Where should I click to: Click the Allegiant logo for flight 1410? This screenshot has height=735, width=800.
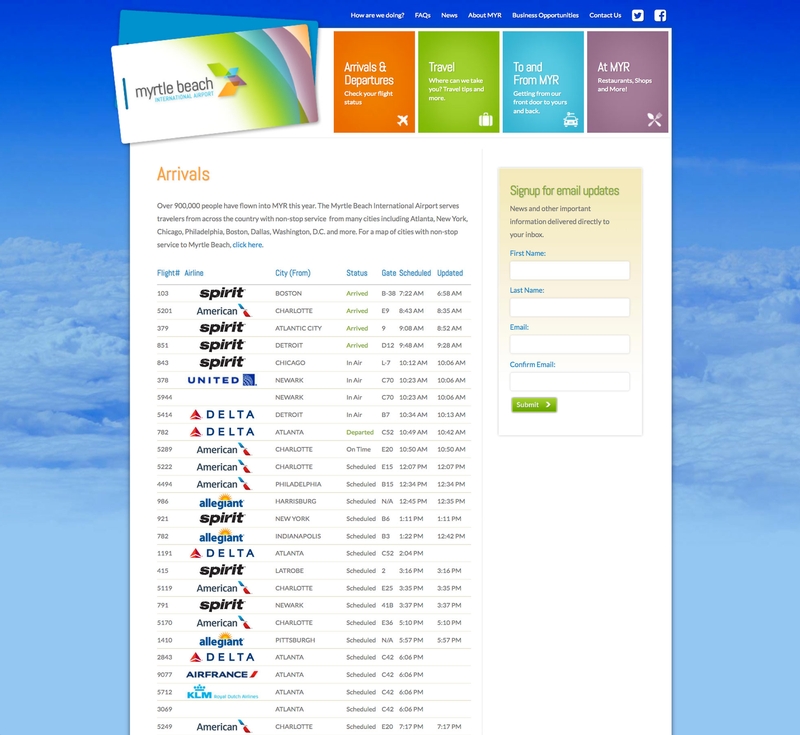pos(221,640)
